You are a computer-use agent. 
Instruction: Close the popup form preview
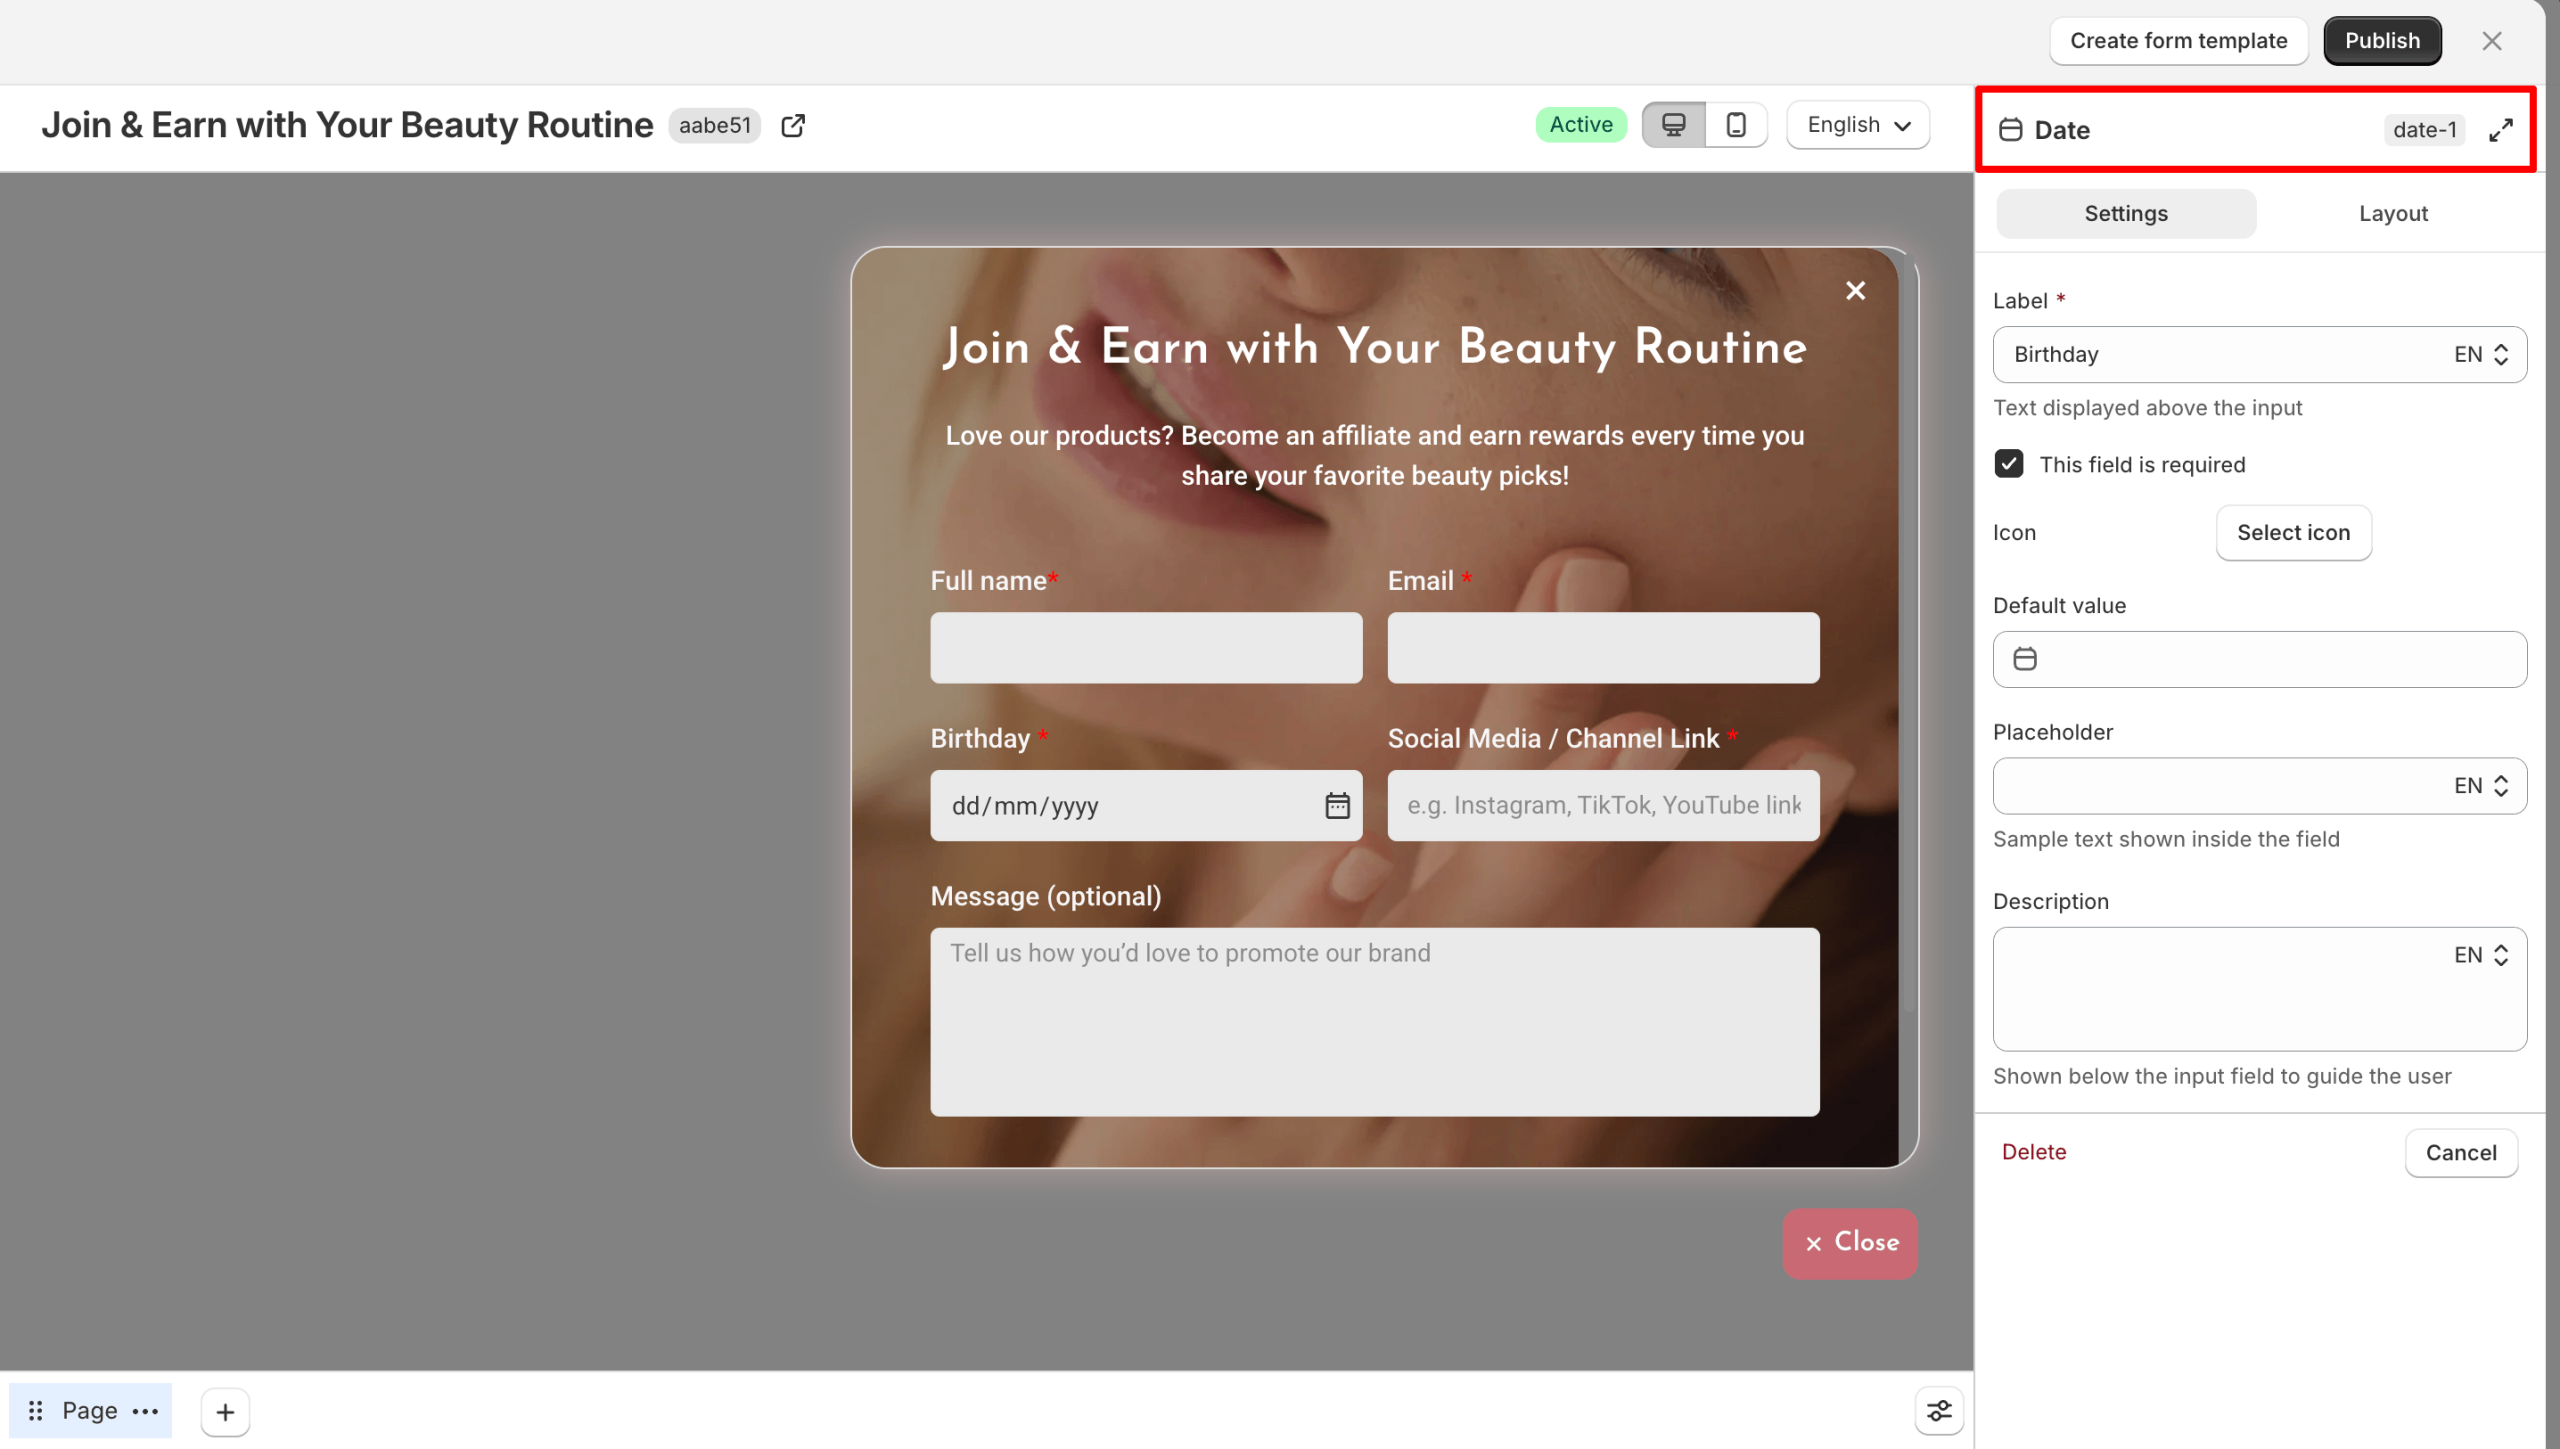tap(1856, 291)
